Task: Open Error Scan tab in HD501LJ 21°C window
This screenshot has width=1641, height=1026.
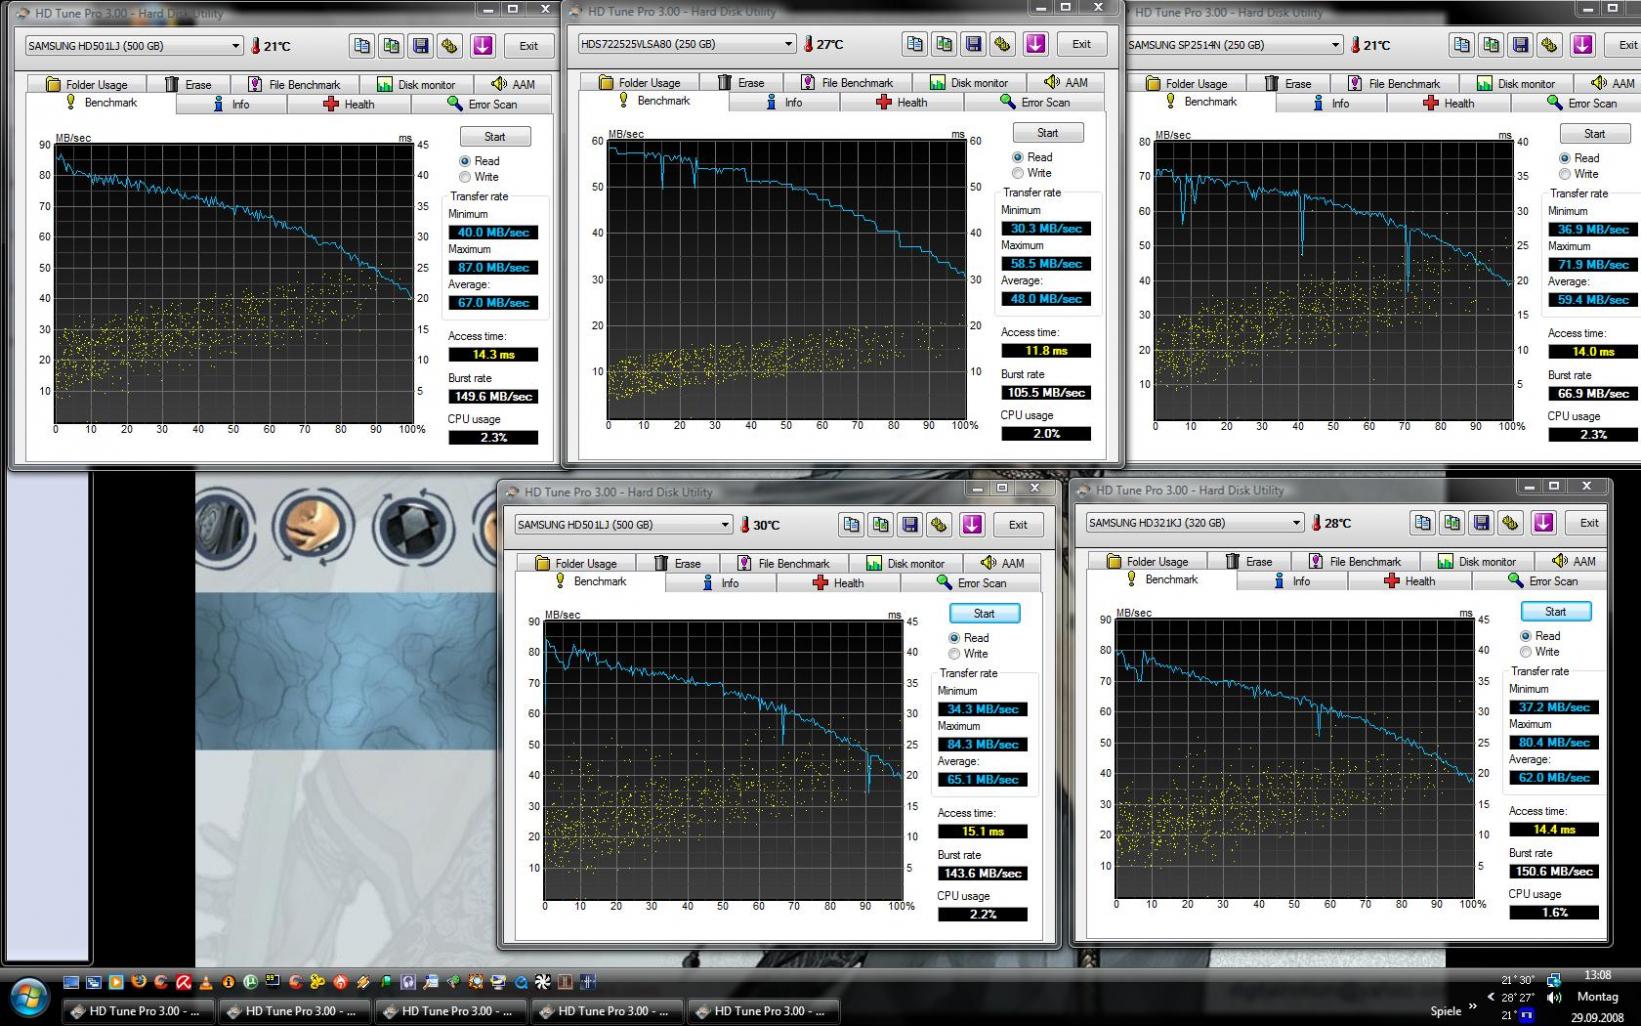Action: click(482, 104)
